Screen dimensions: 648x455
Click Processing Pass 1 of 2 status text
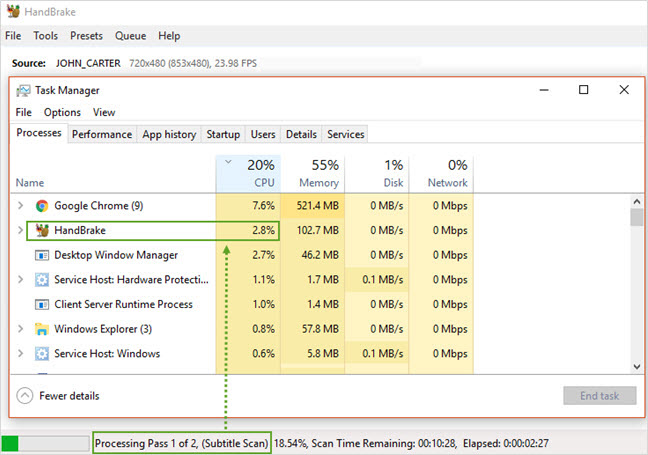coord(182,443)
